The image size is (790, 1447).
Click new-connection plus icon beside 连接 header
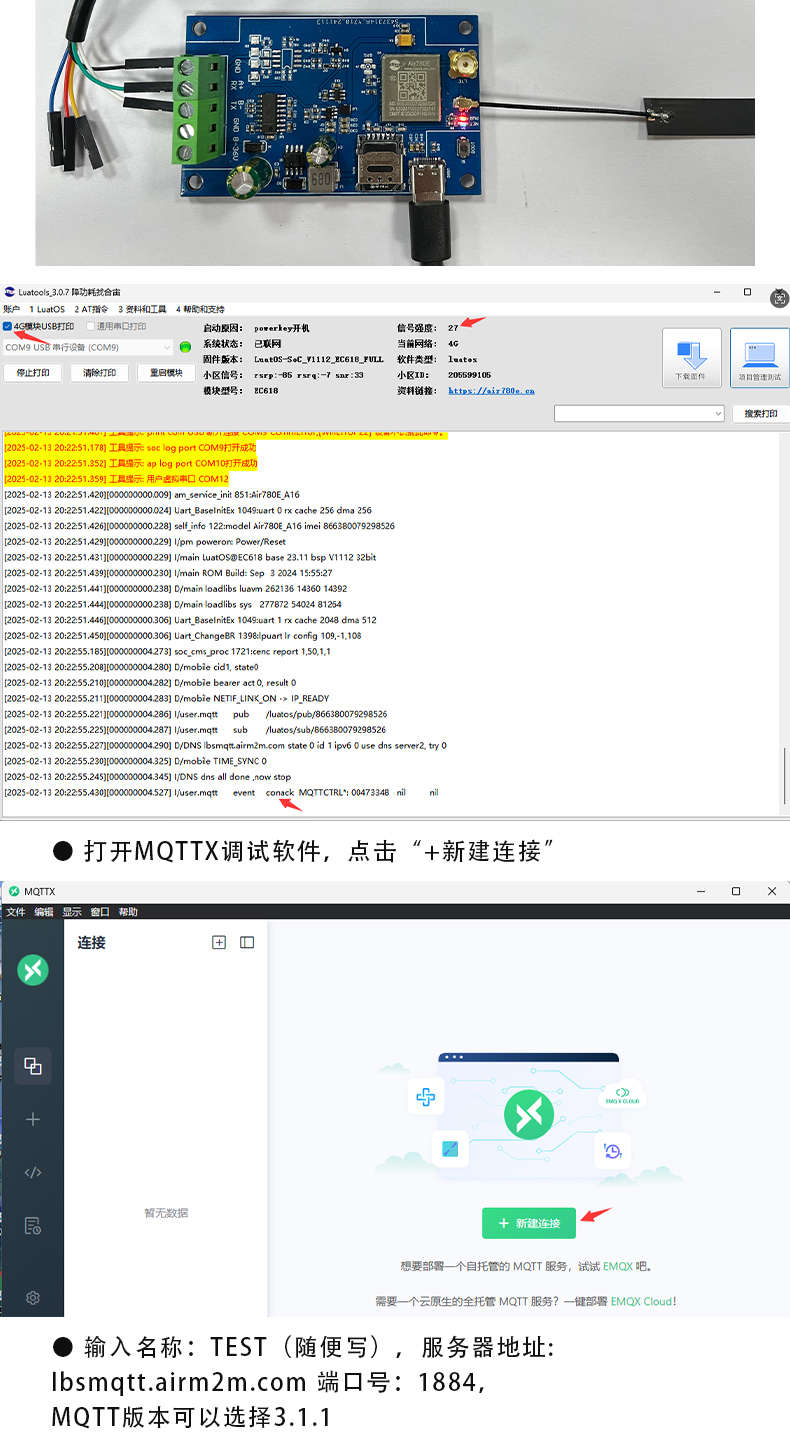[x=219, y=942]
